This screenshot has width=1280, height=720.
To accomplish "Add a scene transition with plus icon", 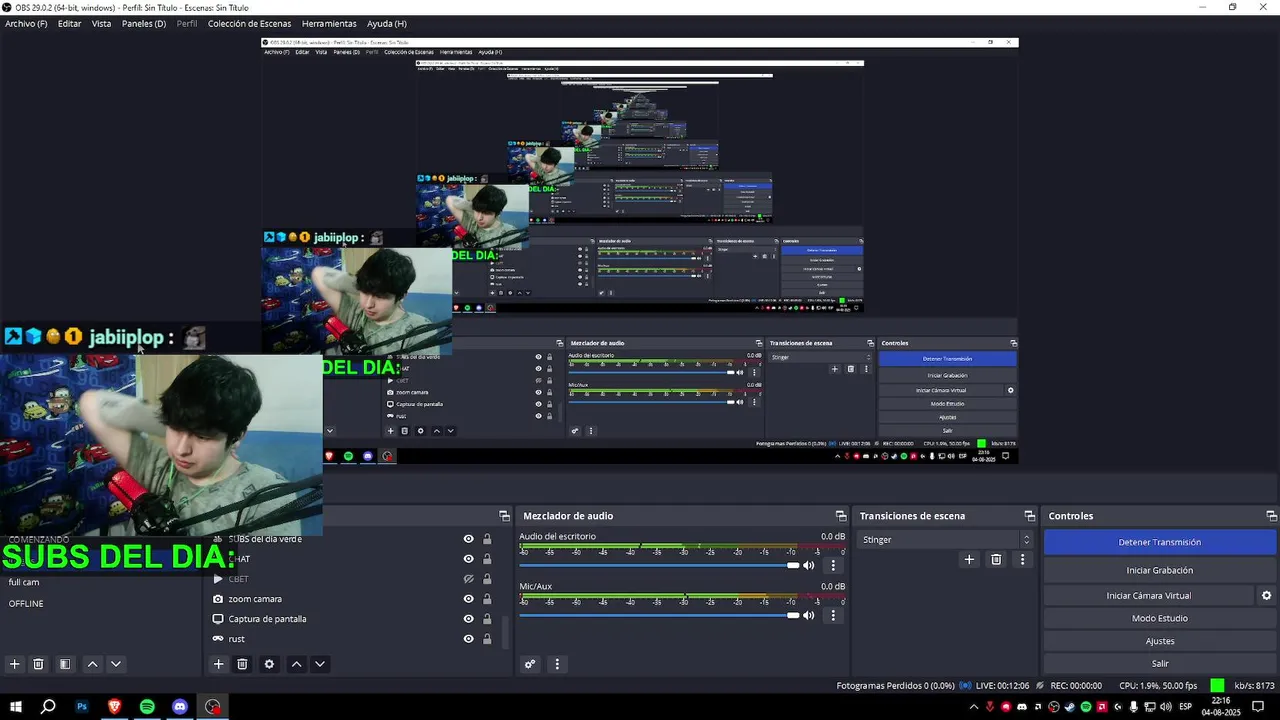I will click(x=968, y=559).
